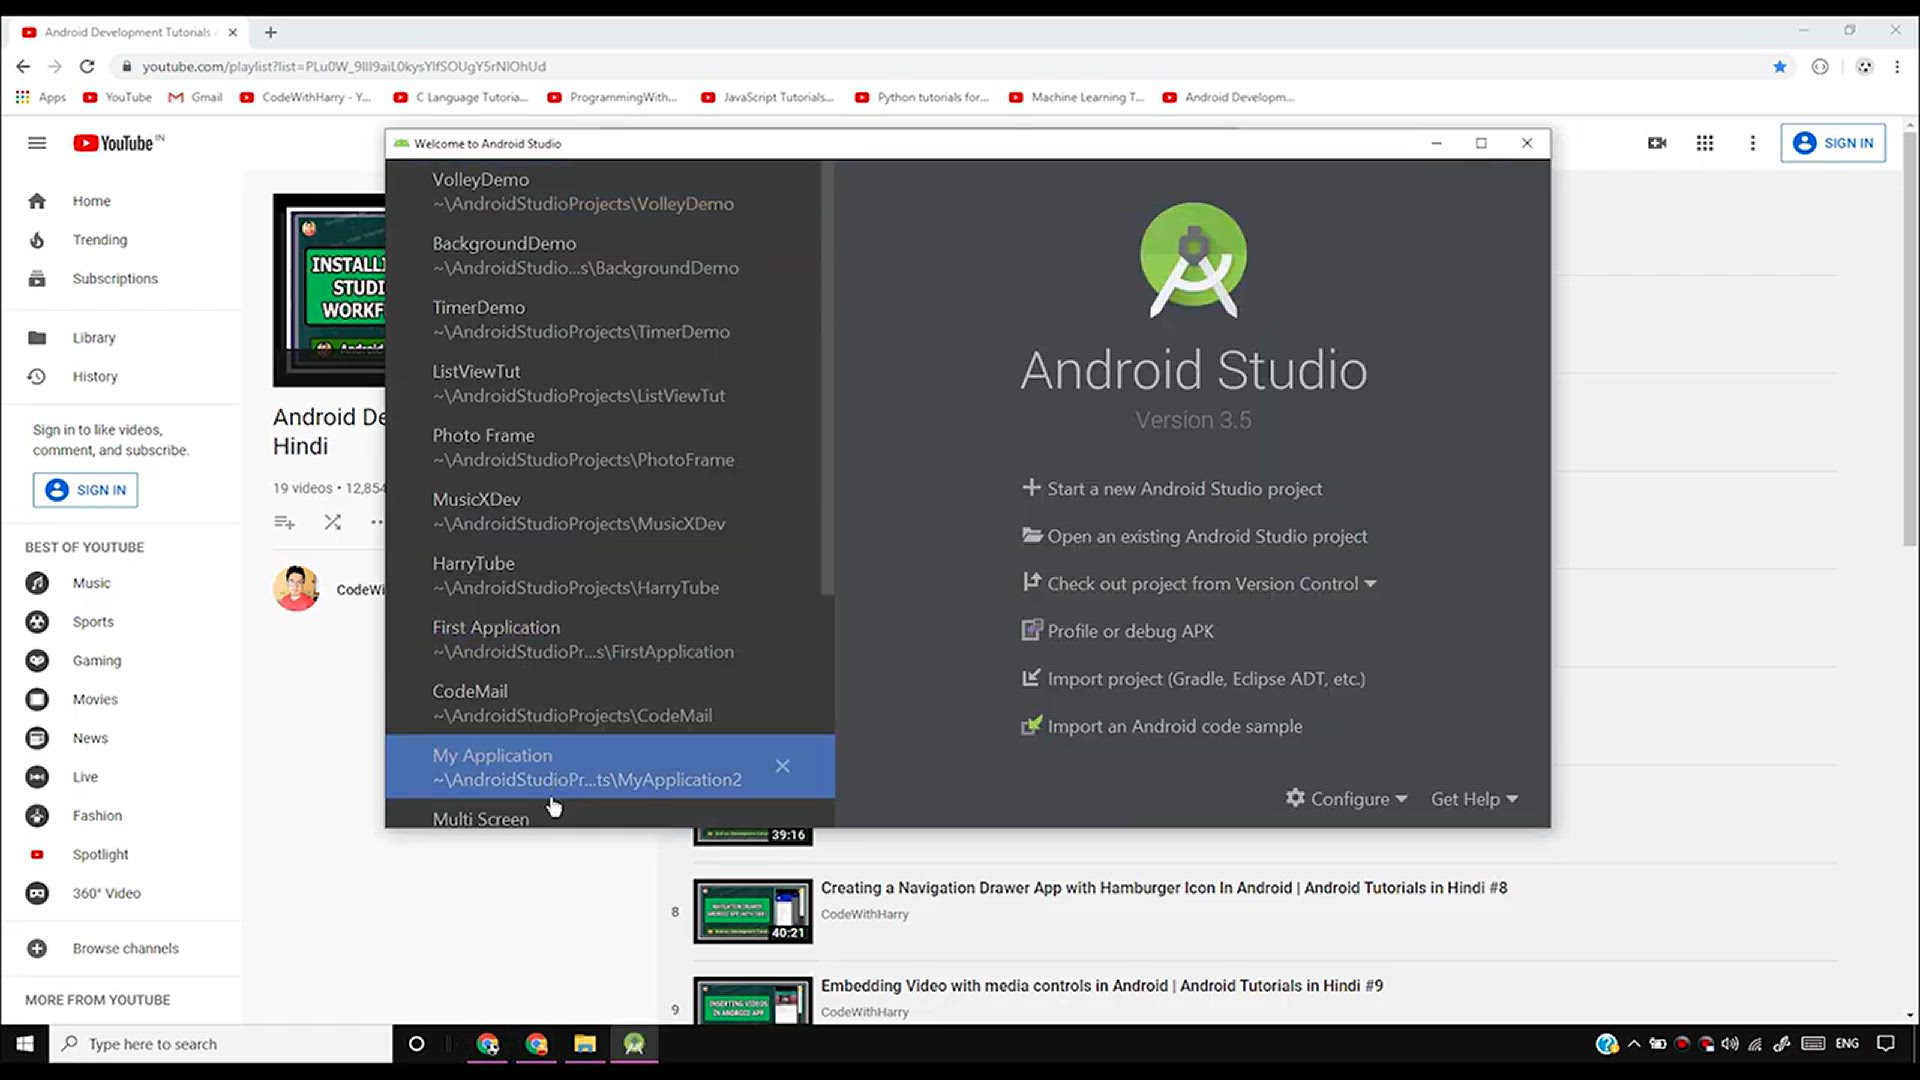Viewport: 1920px width, 1080px height.
Task: Click the Browse channels plus icon
Action: coord(37,949)
